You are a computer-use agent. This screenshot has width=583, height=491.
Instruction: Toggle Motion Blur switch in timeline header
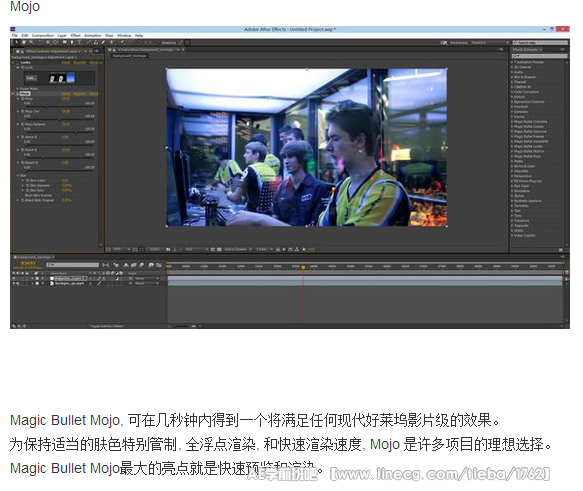[x=141, y=265]
